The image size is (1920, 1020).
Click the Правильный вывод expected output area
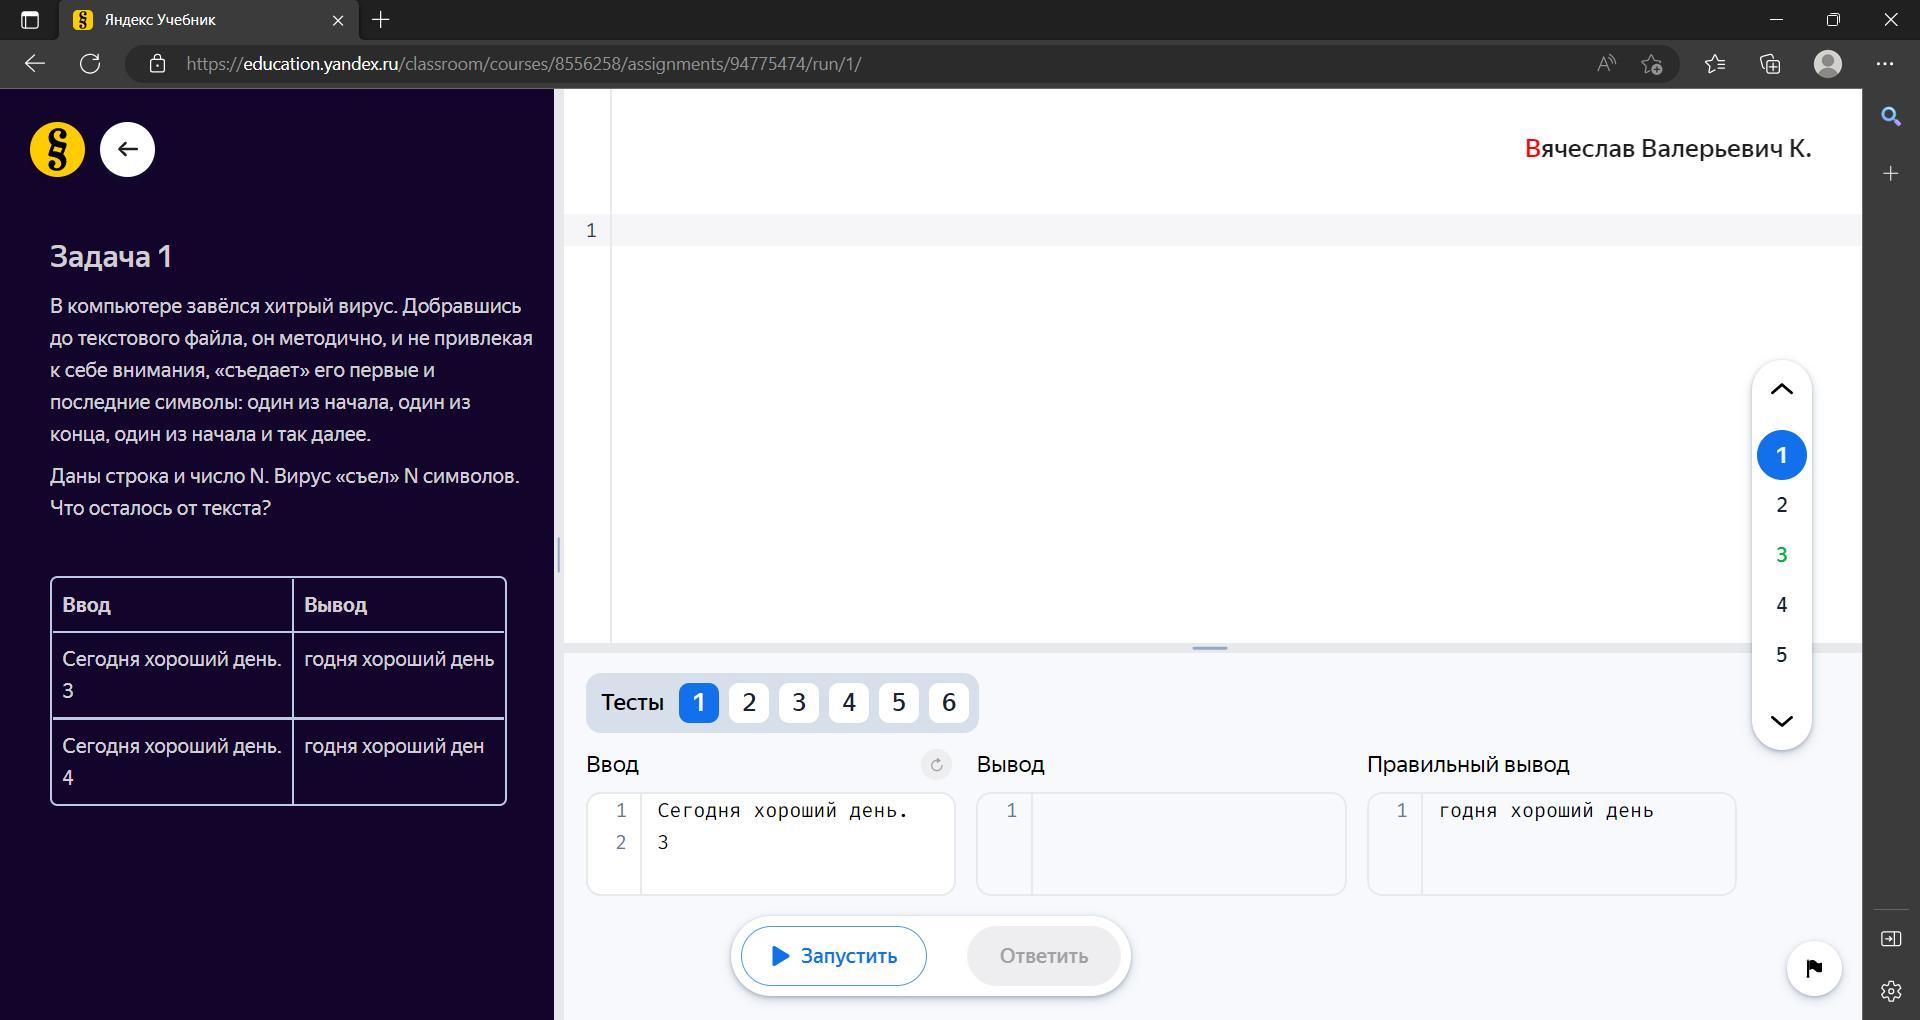pos(1551,844)
